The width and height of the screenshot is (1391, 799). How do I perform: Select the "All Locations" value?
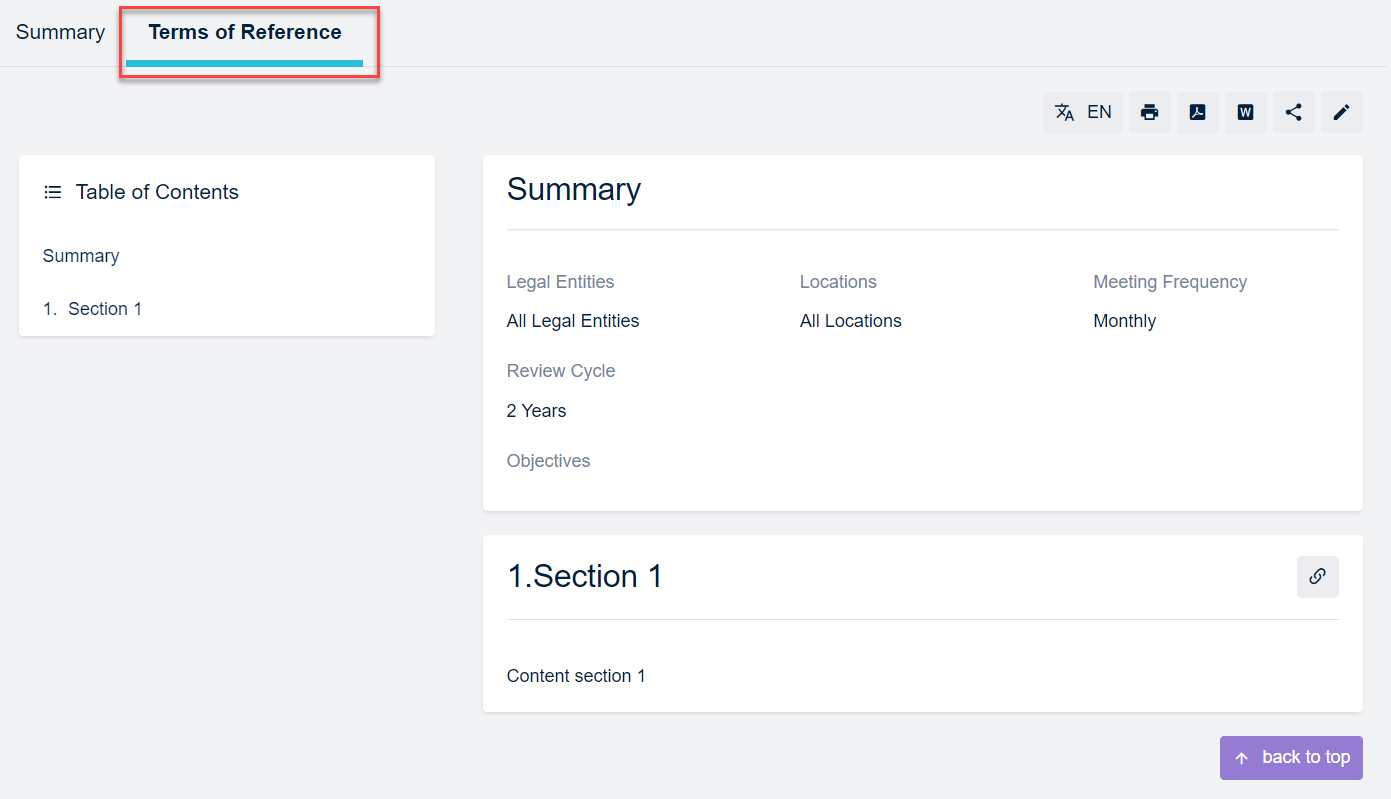pyautogui.click(x=851, y=321)
